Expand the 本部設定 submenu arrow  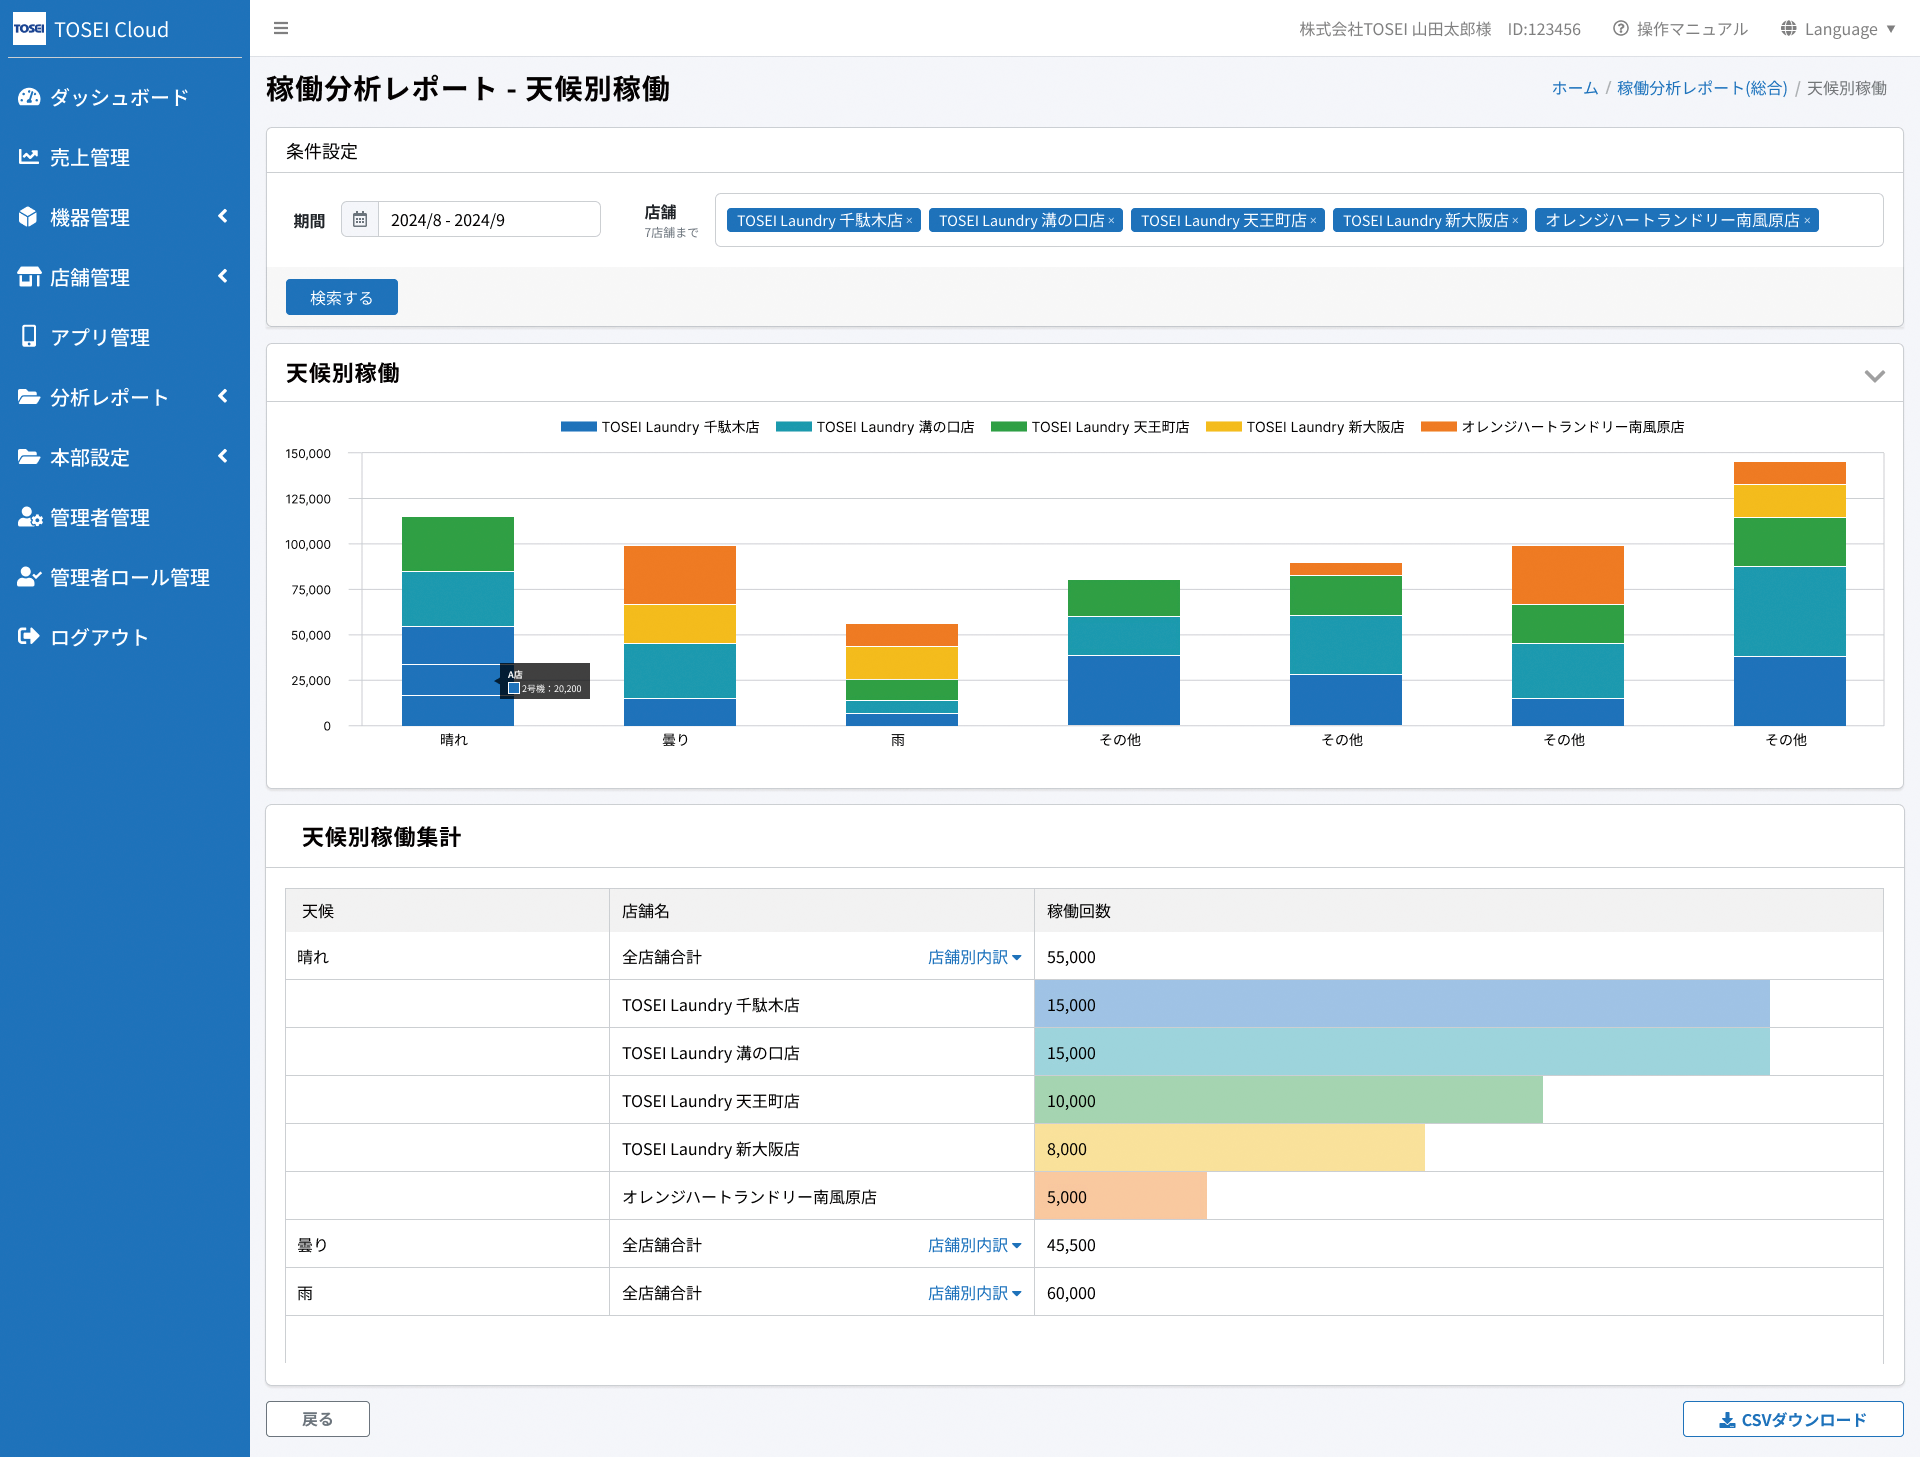tap(223, 456)
